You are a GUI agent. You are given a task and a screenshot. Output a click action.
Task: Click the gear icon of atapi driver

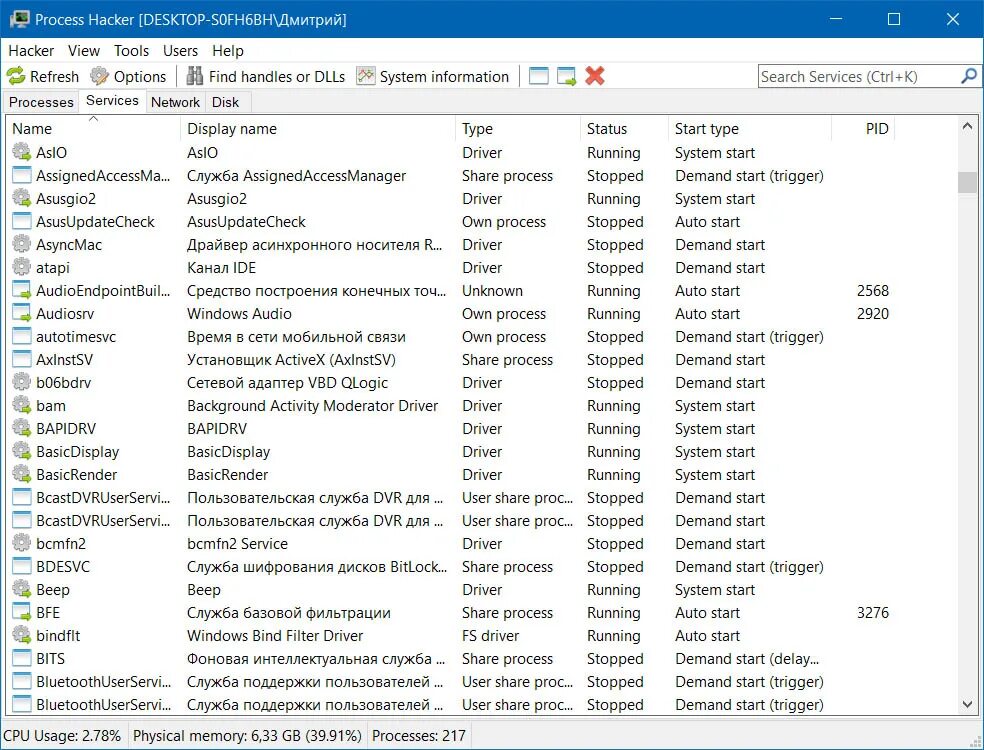tap(21, 267)
